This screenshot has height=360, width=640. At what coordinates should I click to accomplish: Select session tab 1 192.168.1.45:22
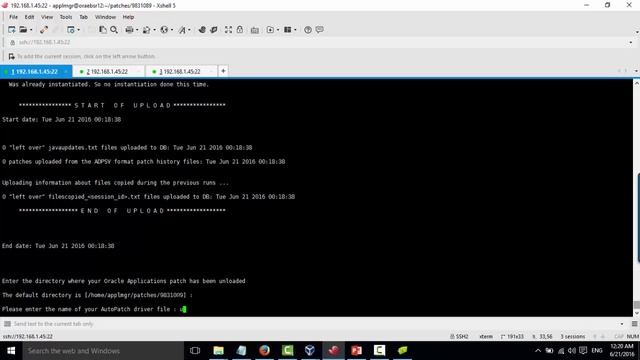[x=36, y=71]
